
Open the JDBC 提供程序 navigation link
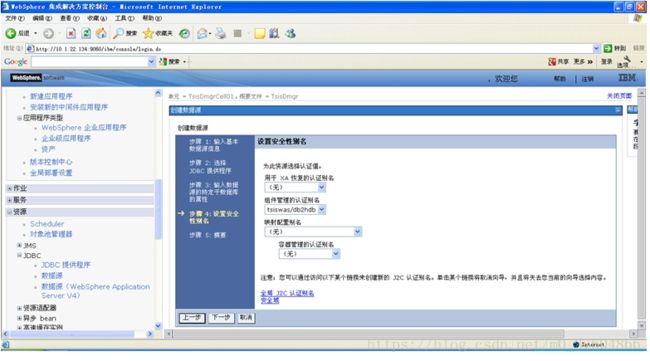65,265
